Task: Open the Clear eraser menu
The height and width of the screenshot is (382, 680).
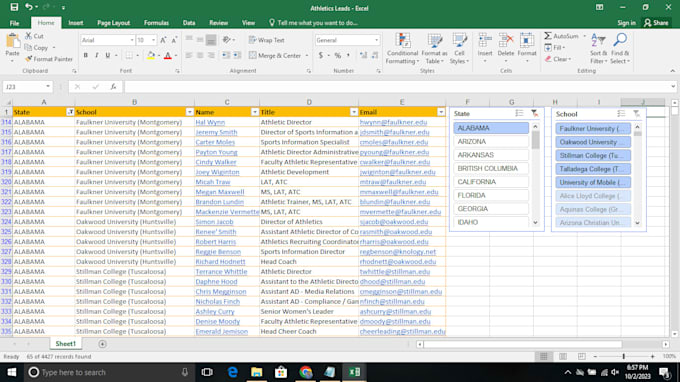Action: click(558, 59)
